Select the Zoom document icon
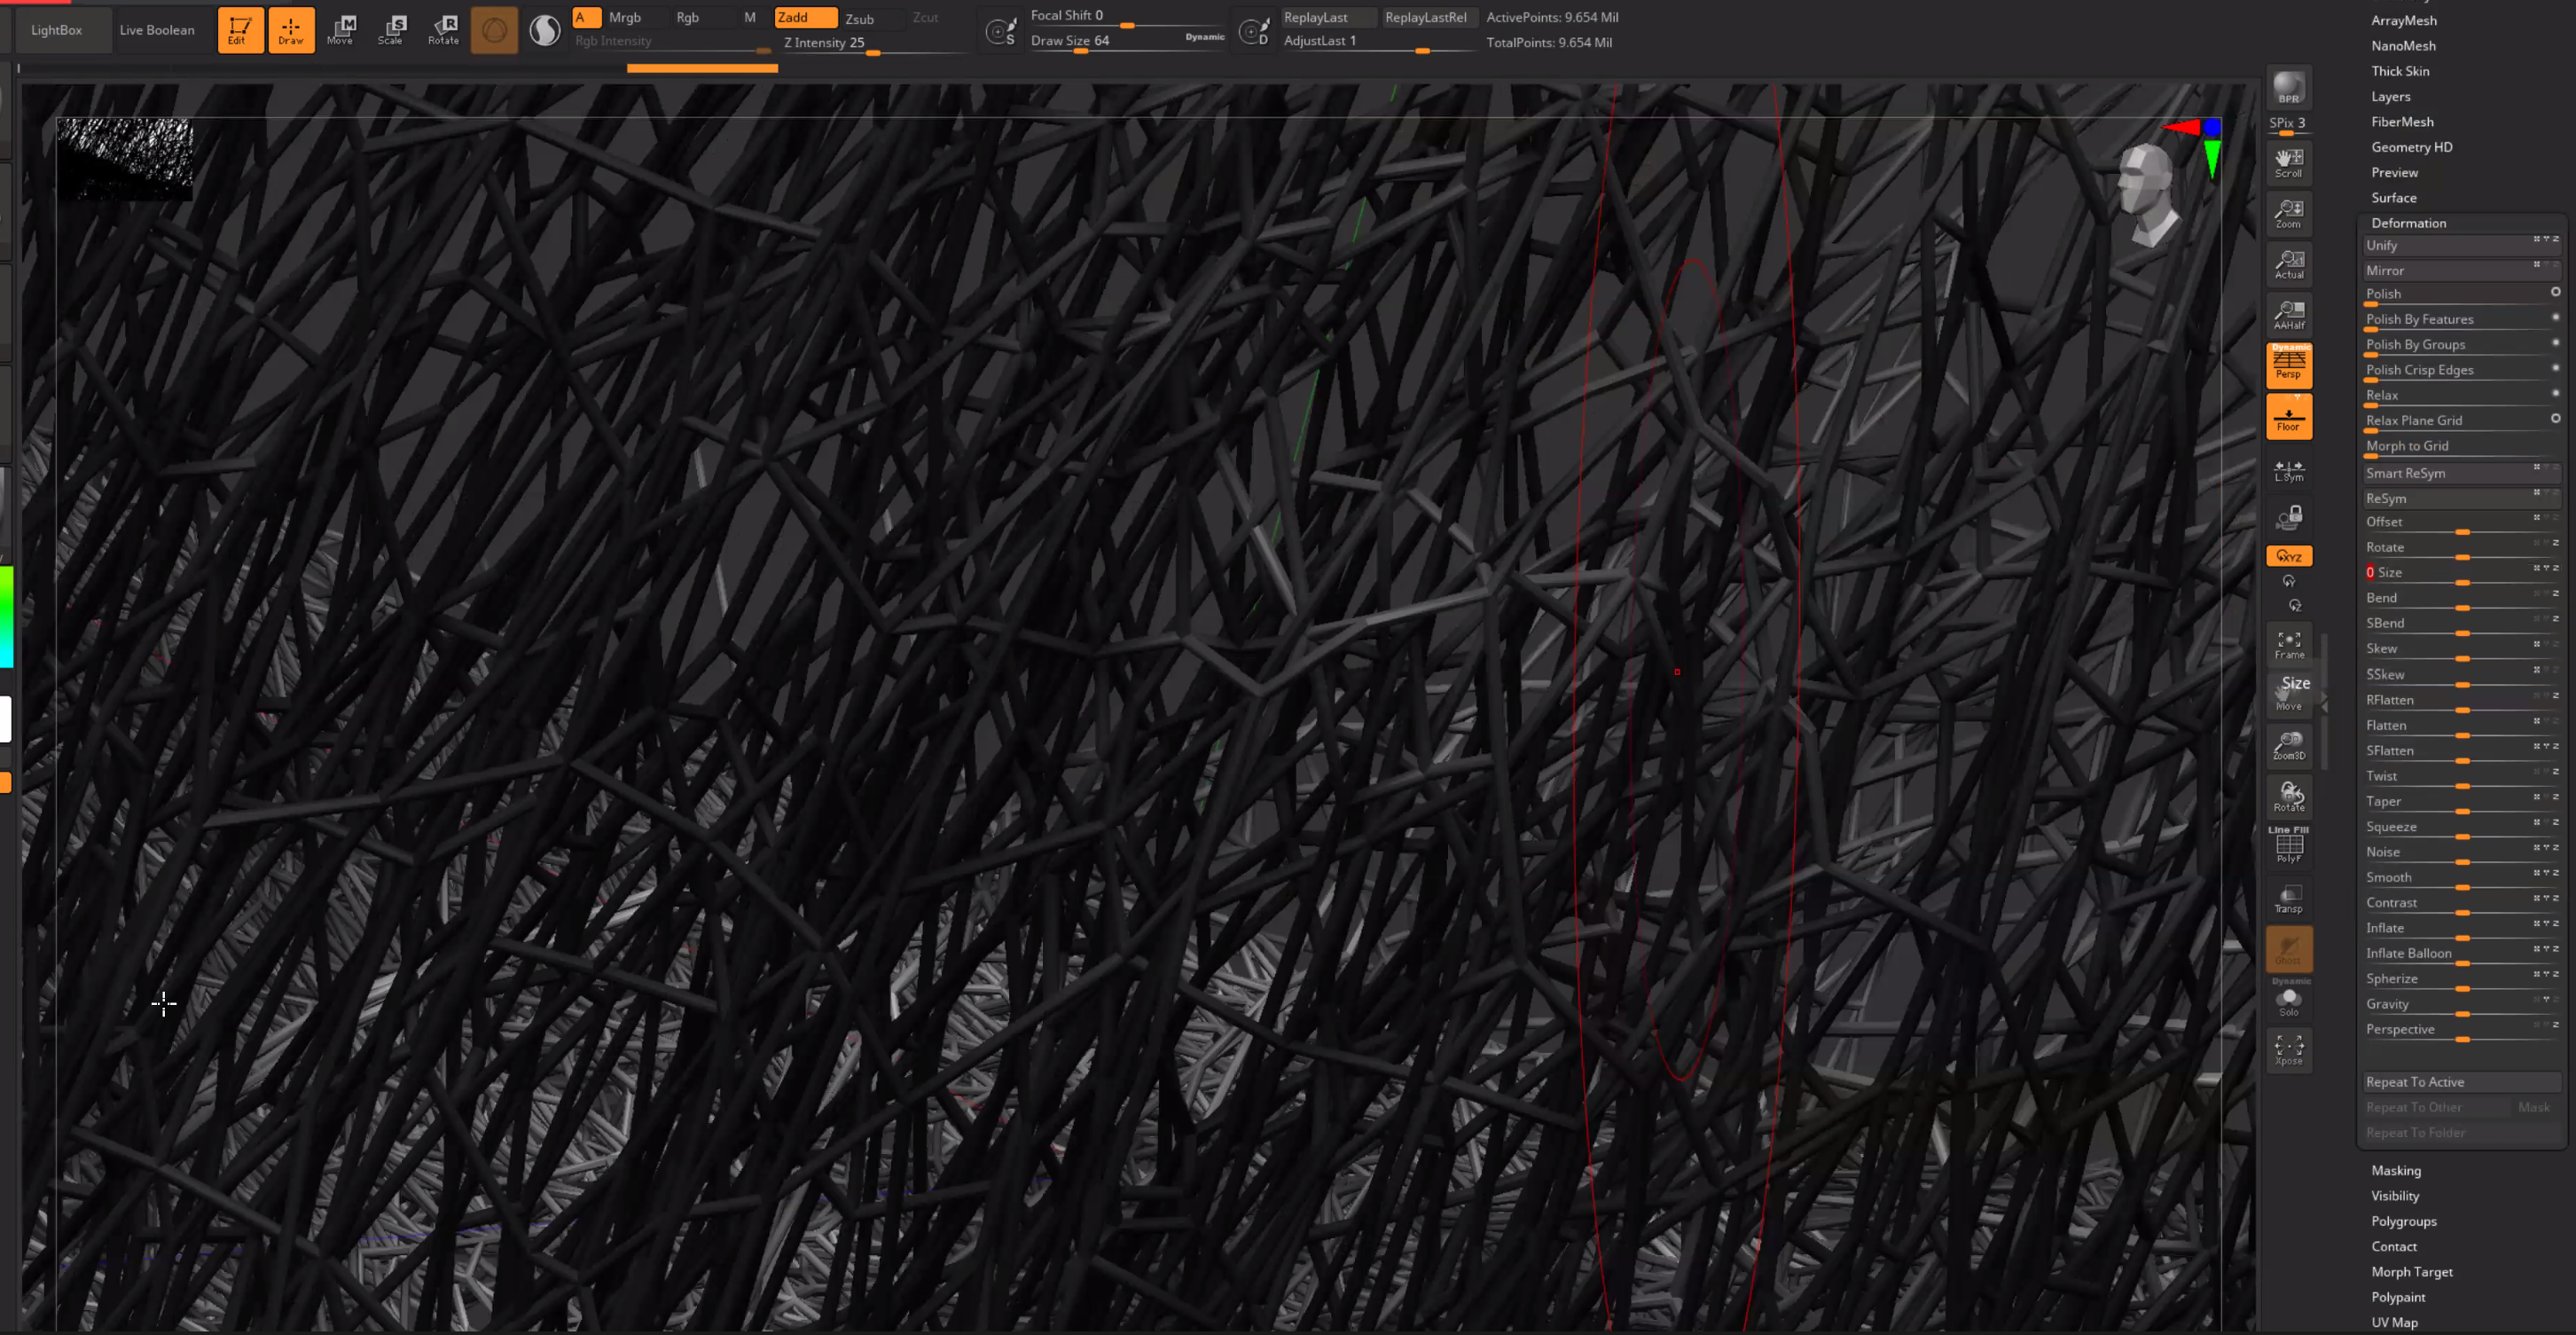The height and width of the screenshot is (1335, 2576). [x=2288, y=214]
